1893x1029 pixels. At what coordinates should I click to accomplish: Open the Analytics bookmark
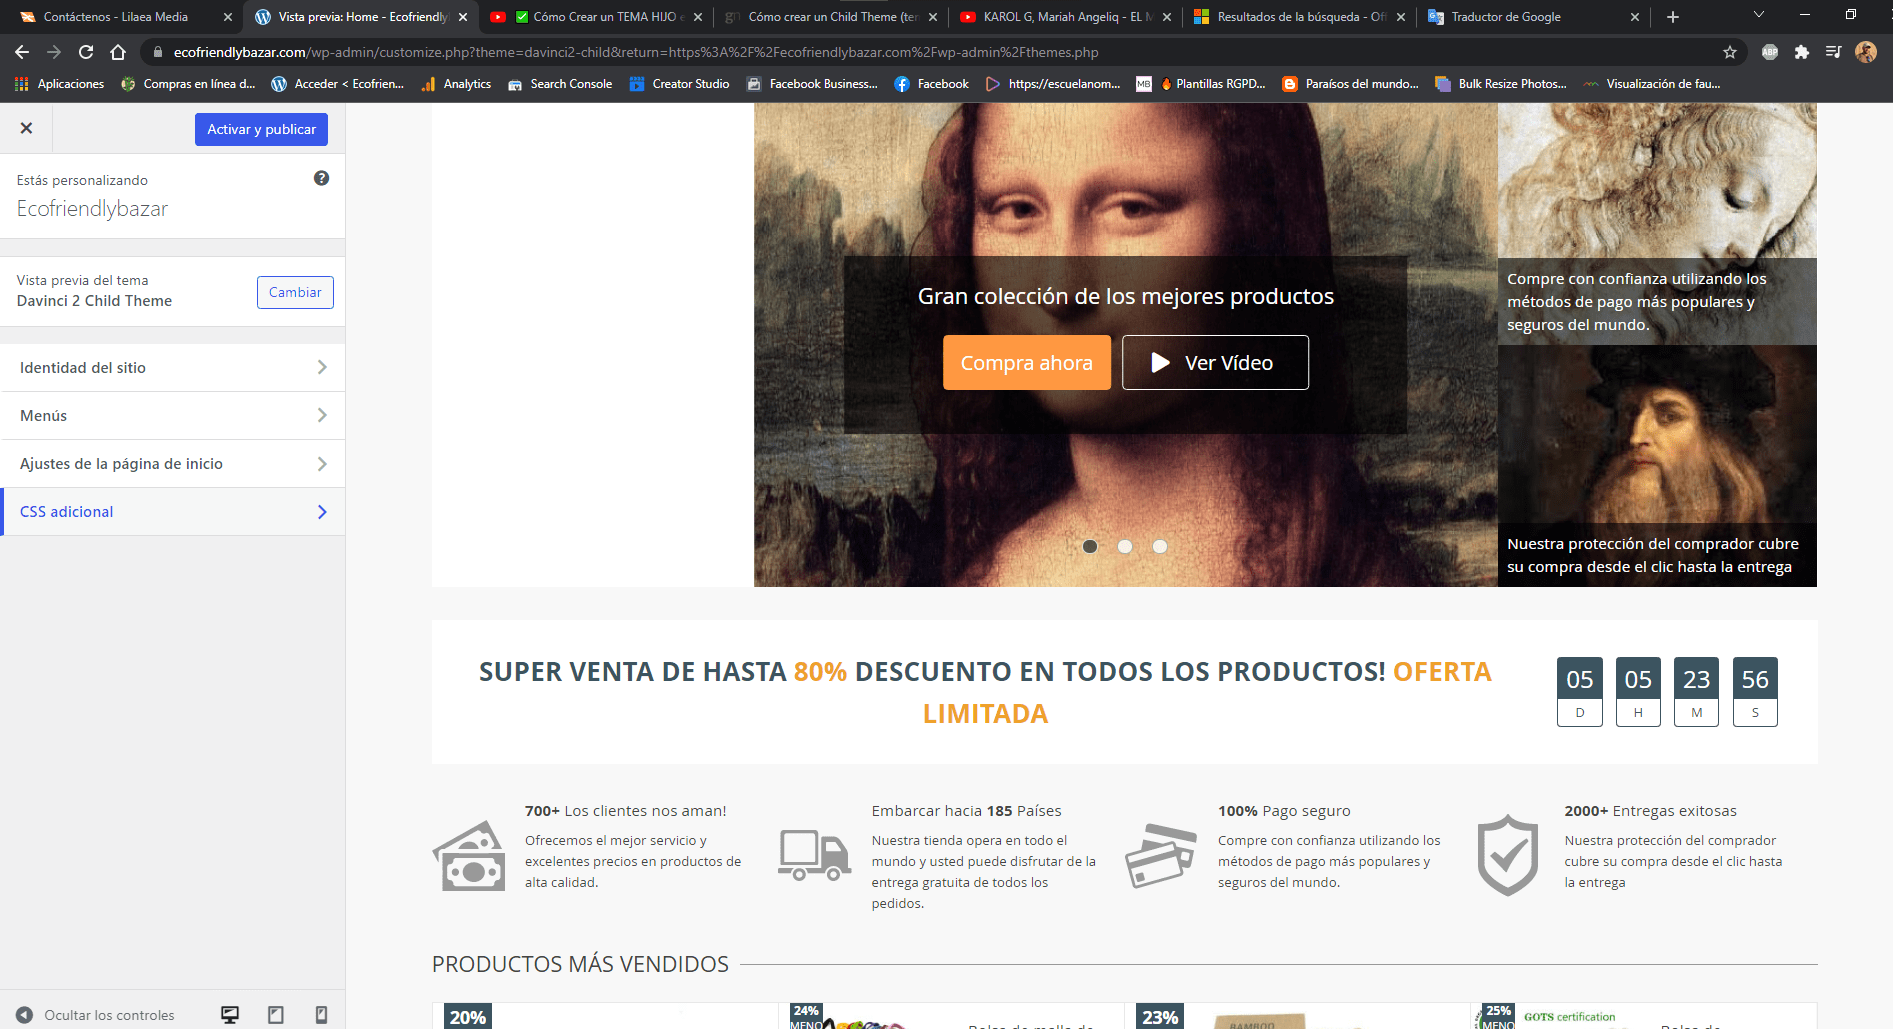click(456, 84)
